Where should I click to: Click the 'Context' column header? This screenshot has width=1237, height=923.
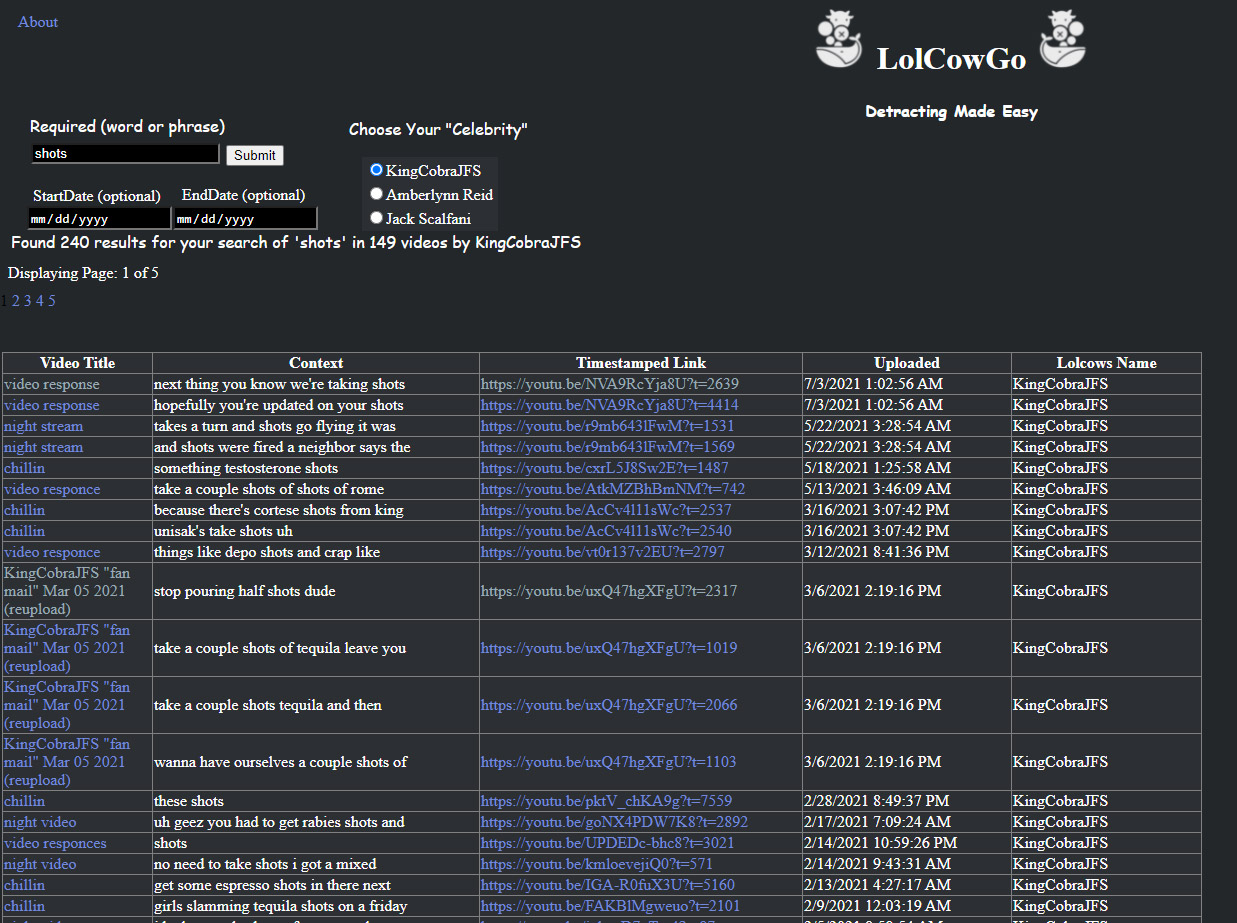pos(316,363)
